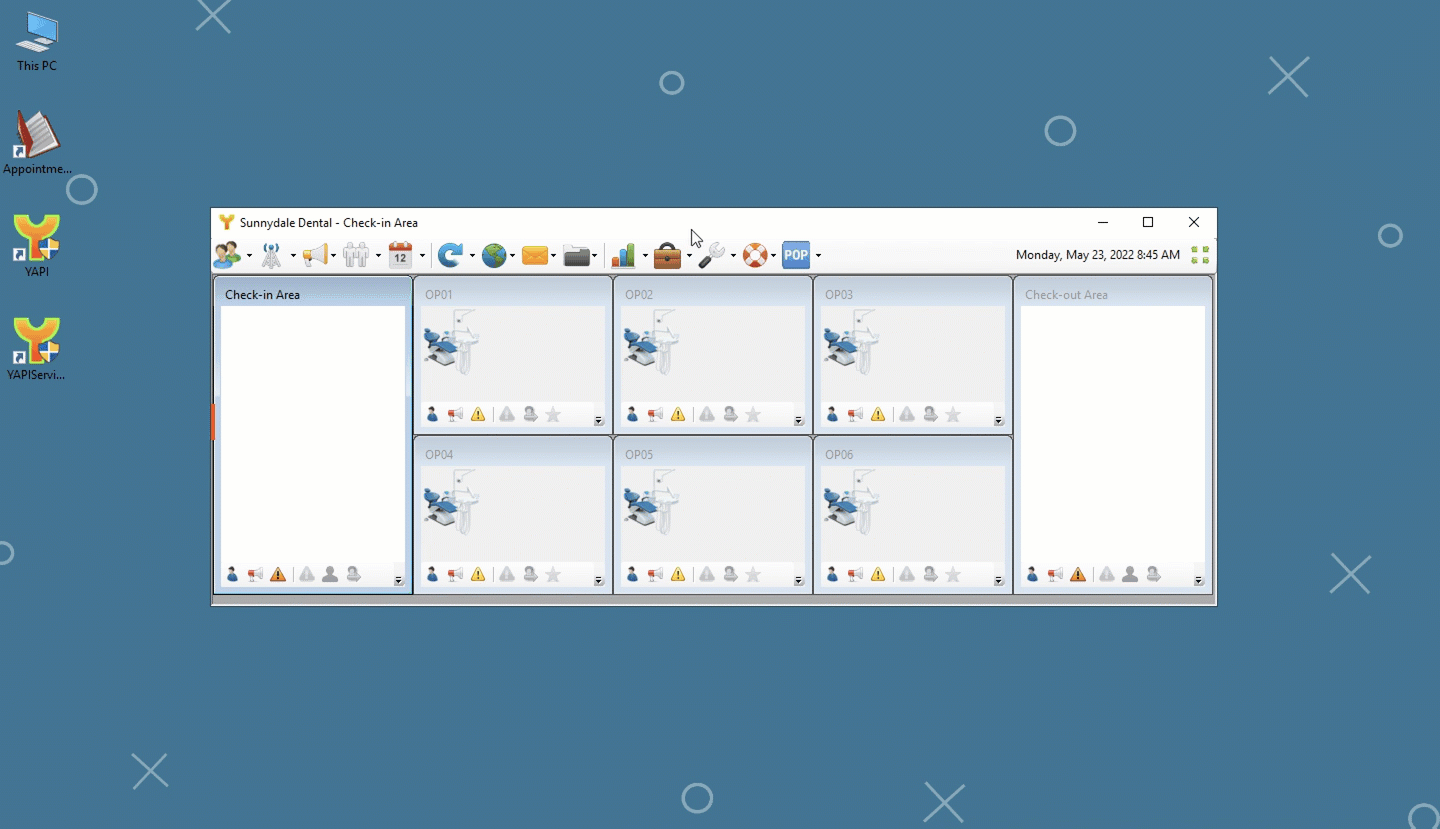Expand the dropdown arrow next to the wrench icon
Image resolution: width=1440 pixels, height=829 pixels.
733,256
